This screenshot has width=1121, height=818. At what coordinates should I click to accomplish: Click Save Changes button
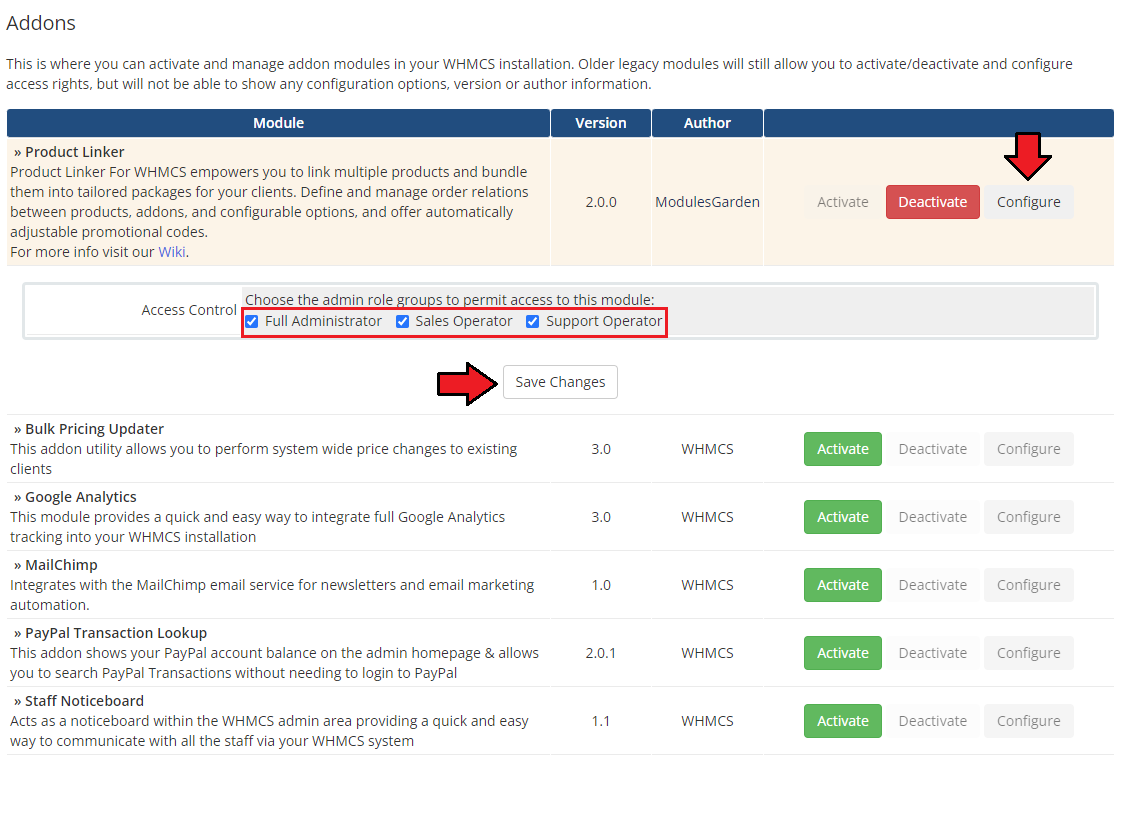coord(560,382)
